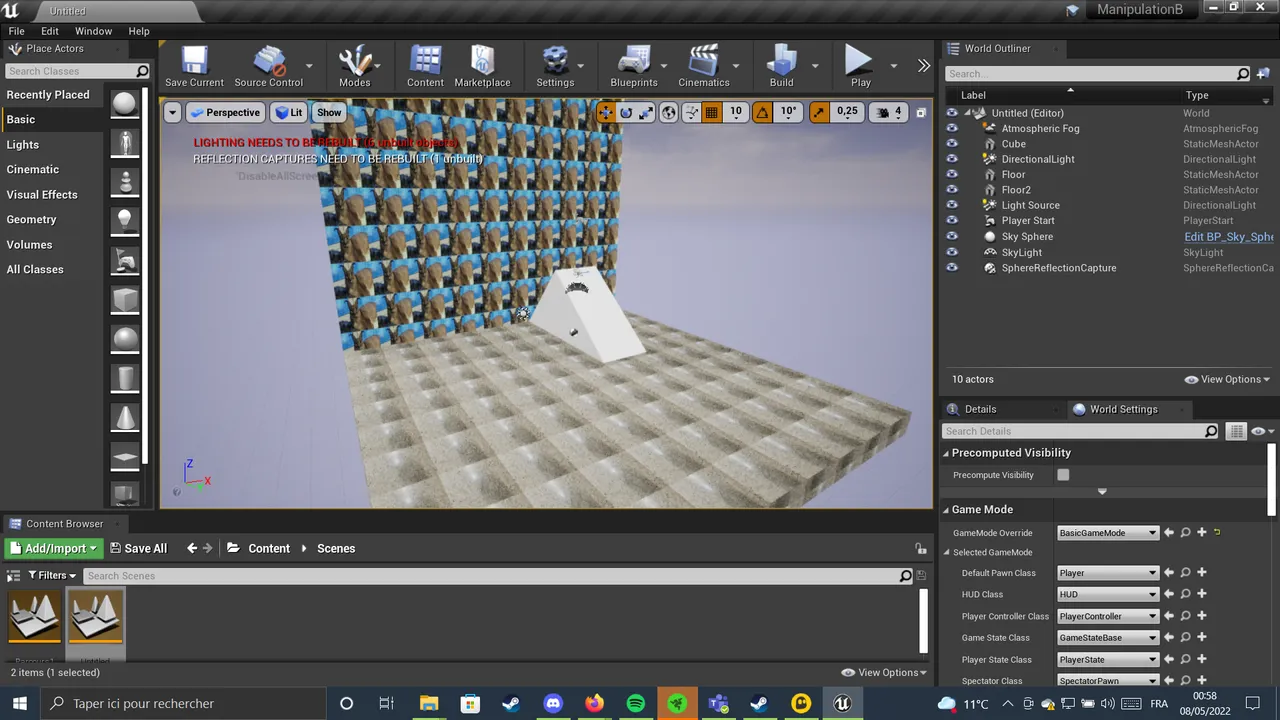Screen dimensions: 1280x720
Task: Browse to HUD Class asset
Action: [x=1185, y=595]
